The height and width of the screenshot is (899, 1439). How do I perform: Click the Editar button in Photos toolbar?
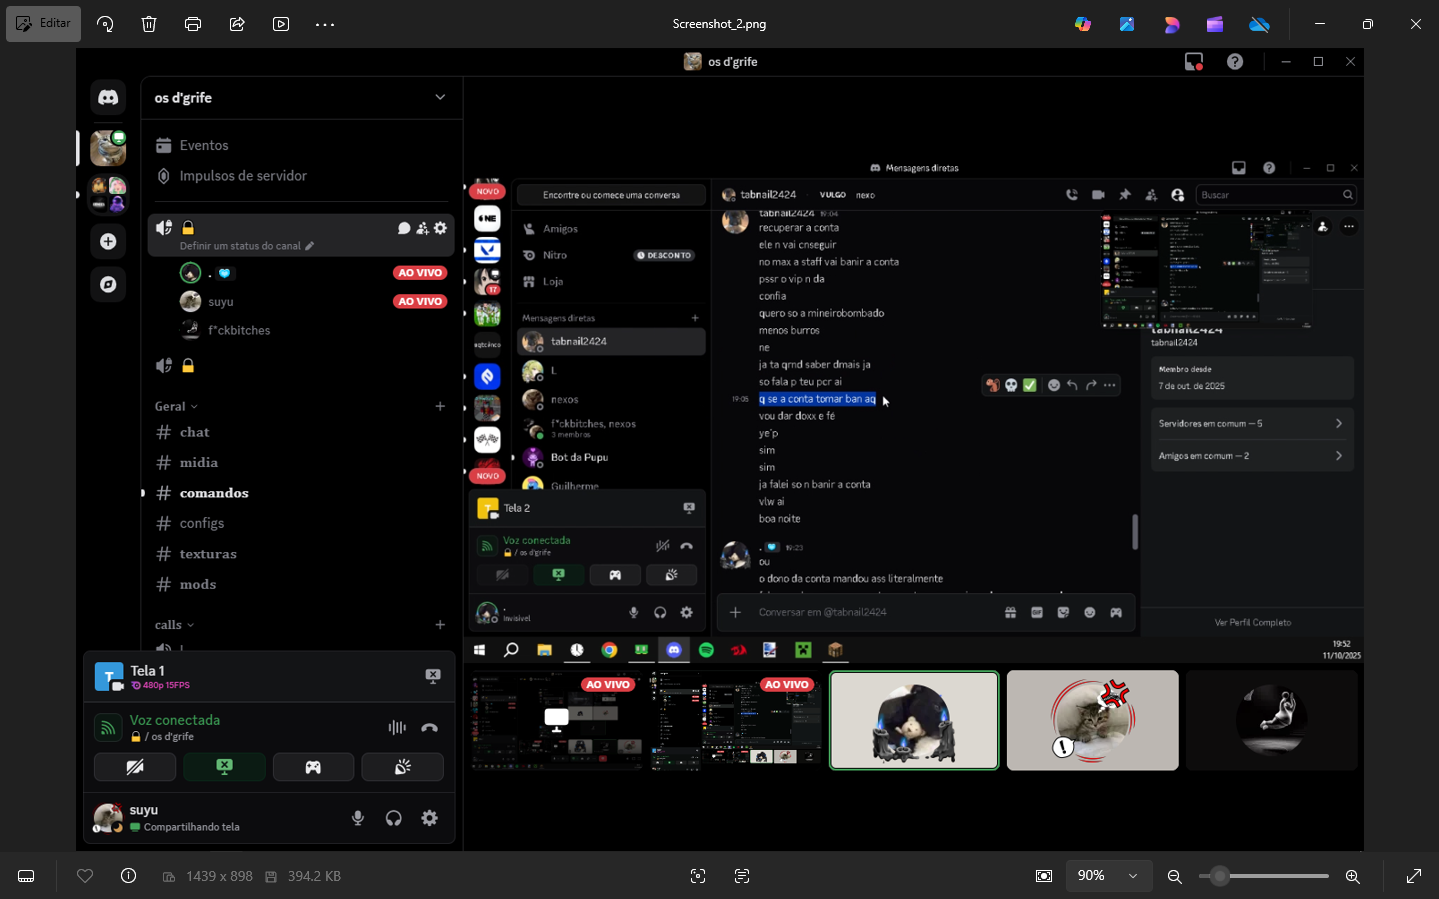point(44,24)
